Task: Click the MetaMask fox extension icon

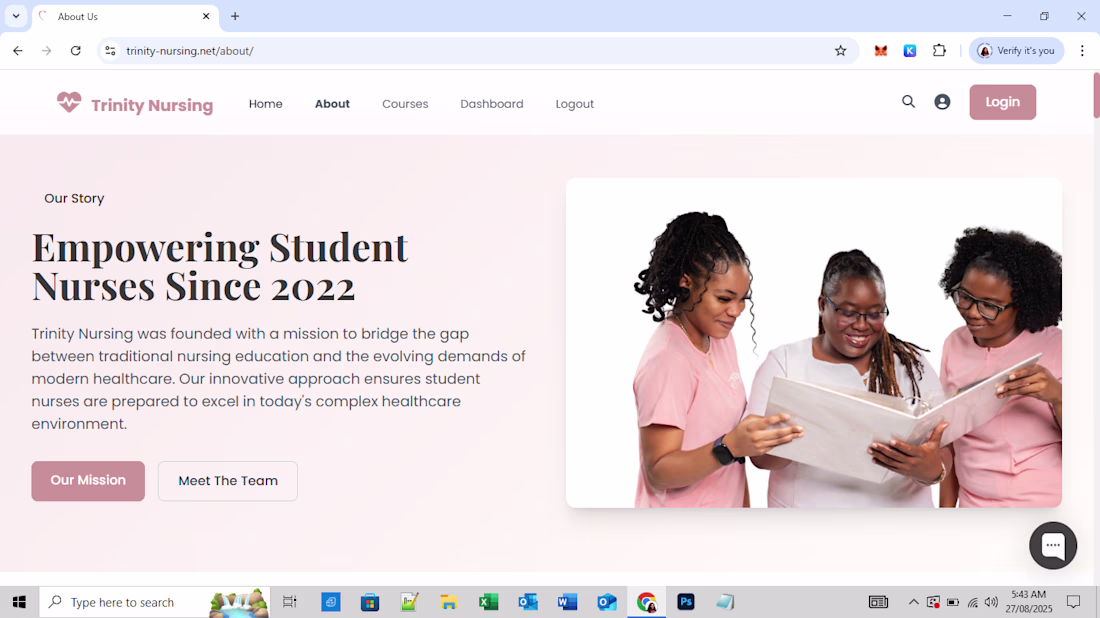Action: pyautogui.click(x=880, y=51)
